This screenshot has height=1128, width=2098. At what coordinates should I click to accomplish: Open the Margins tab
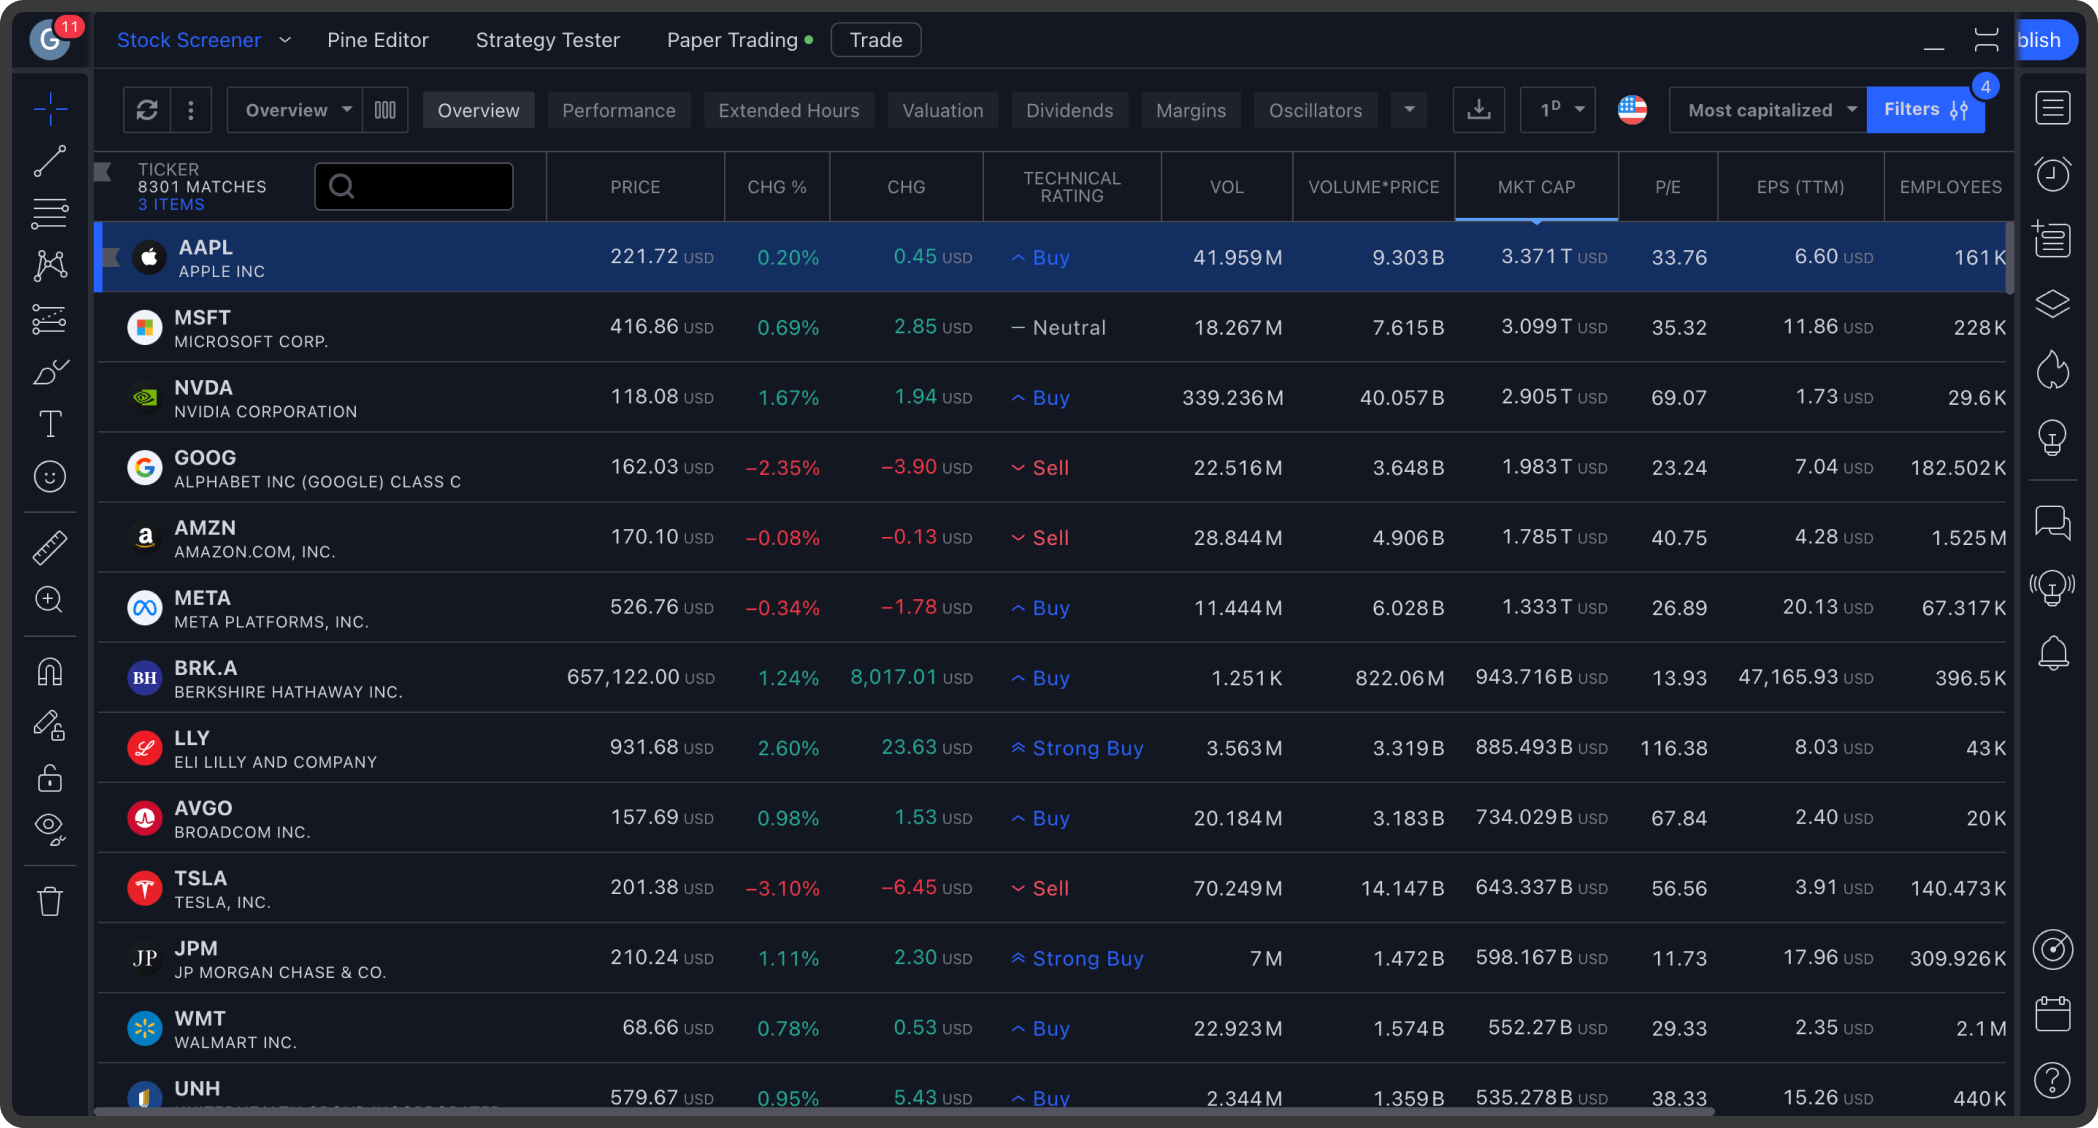pos(1191,108)
